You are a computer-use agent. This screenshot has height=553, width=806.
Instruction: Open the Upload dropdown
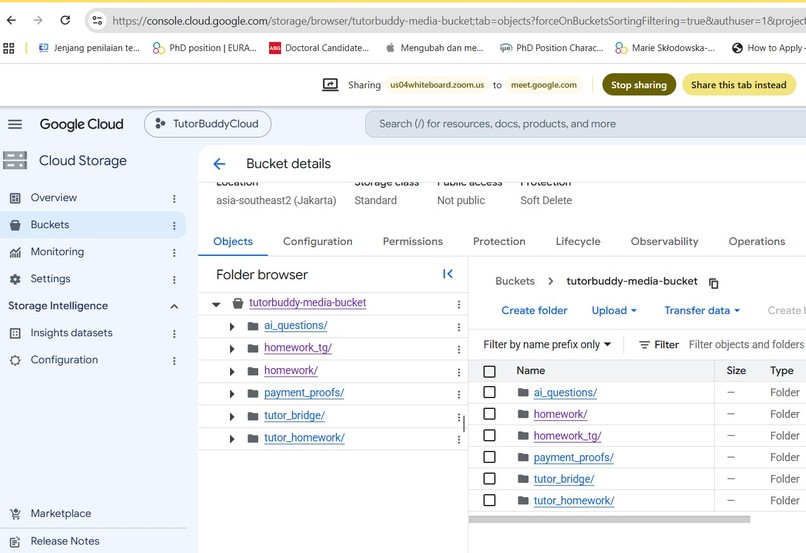614,310
